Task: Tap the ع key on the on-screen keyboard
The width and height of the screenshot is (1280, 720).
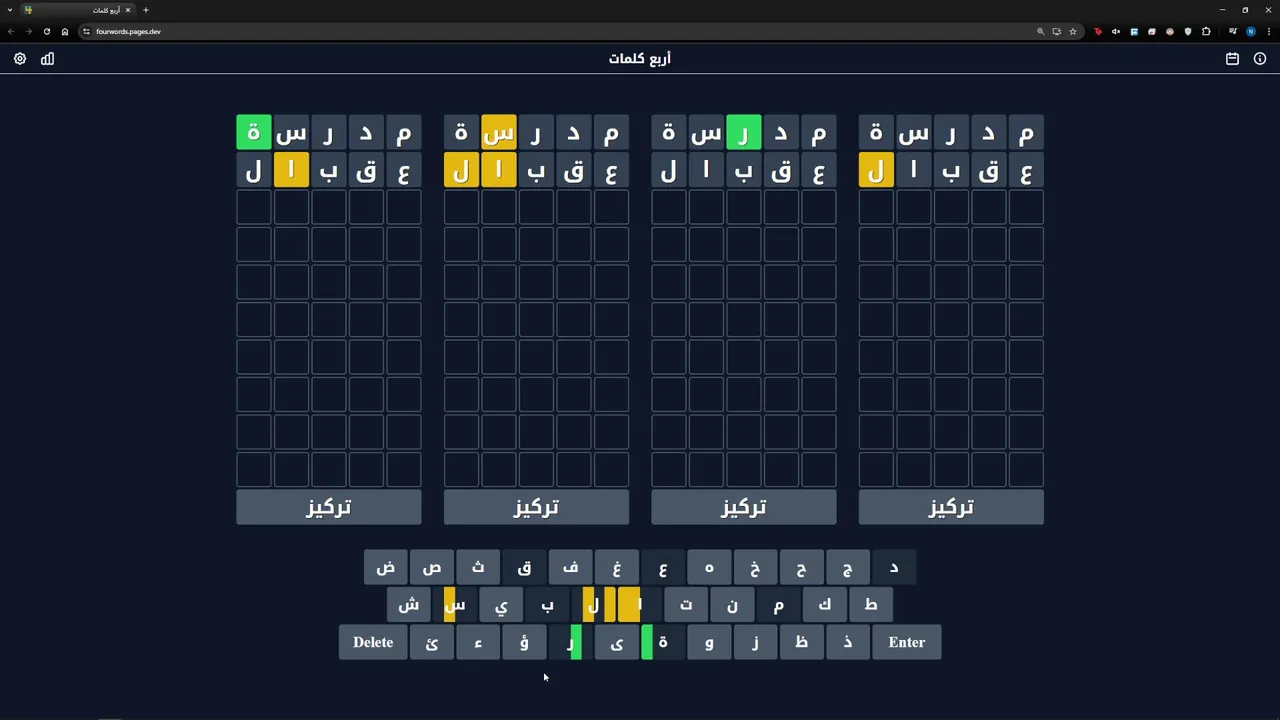Action: tap(663, 567)
